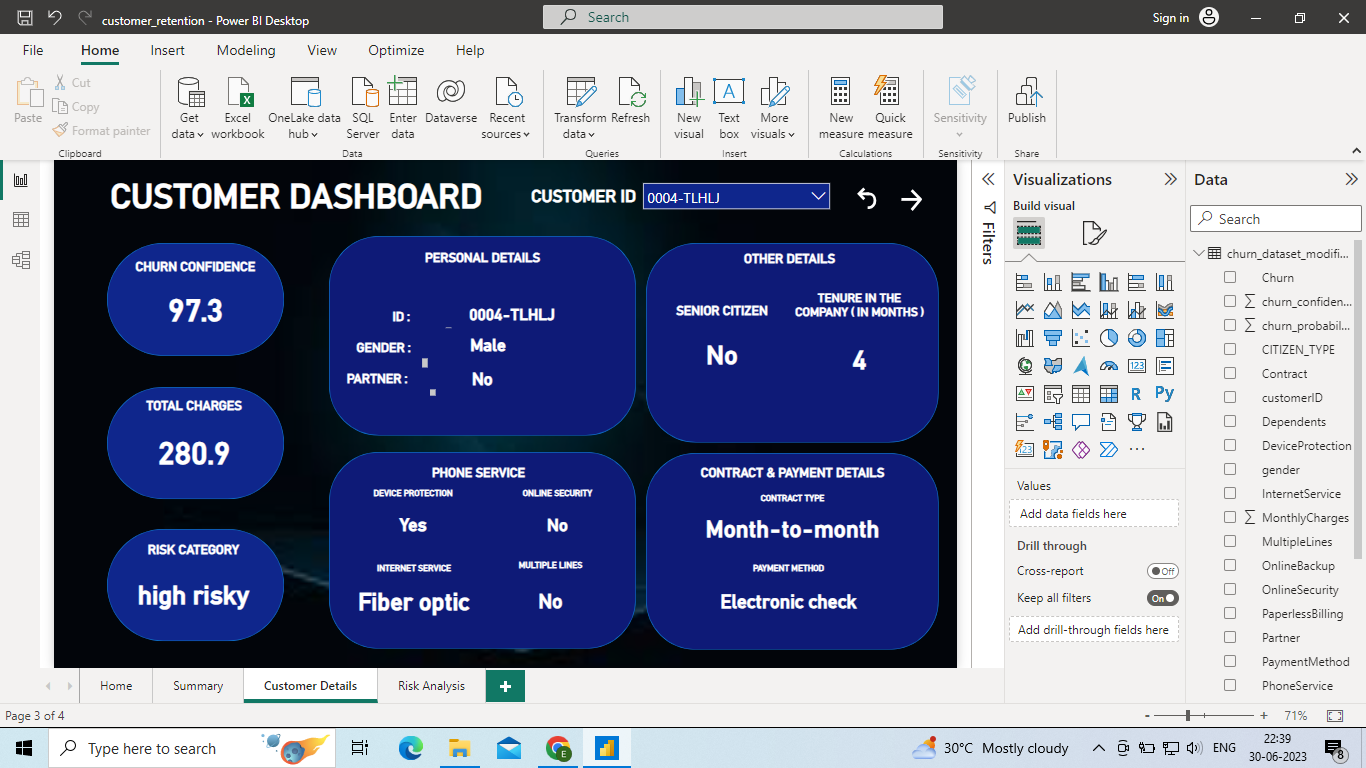This screenshot has width=1366, height=768.
Task: Select the Python visual icon
Action: (1164, 393)
